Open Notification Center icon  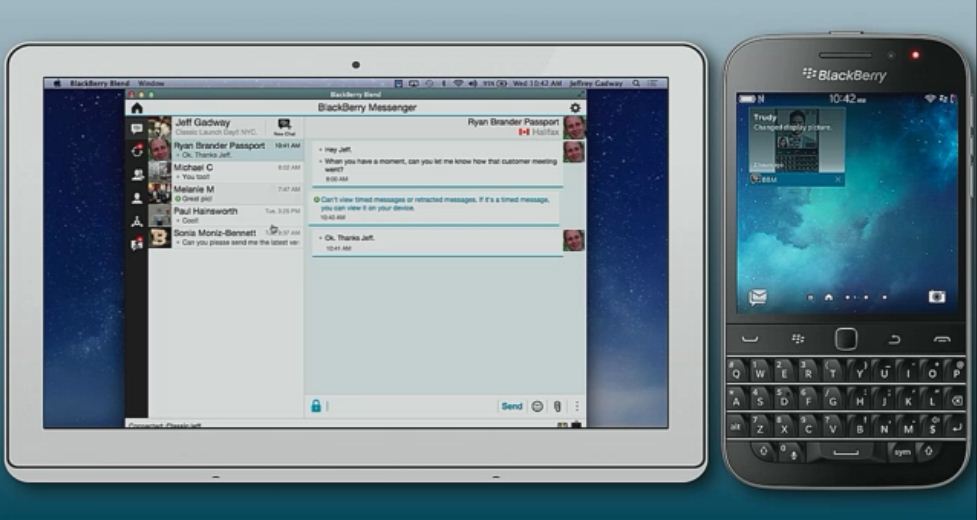point(652,83)
